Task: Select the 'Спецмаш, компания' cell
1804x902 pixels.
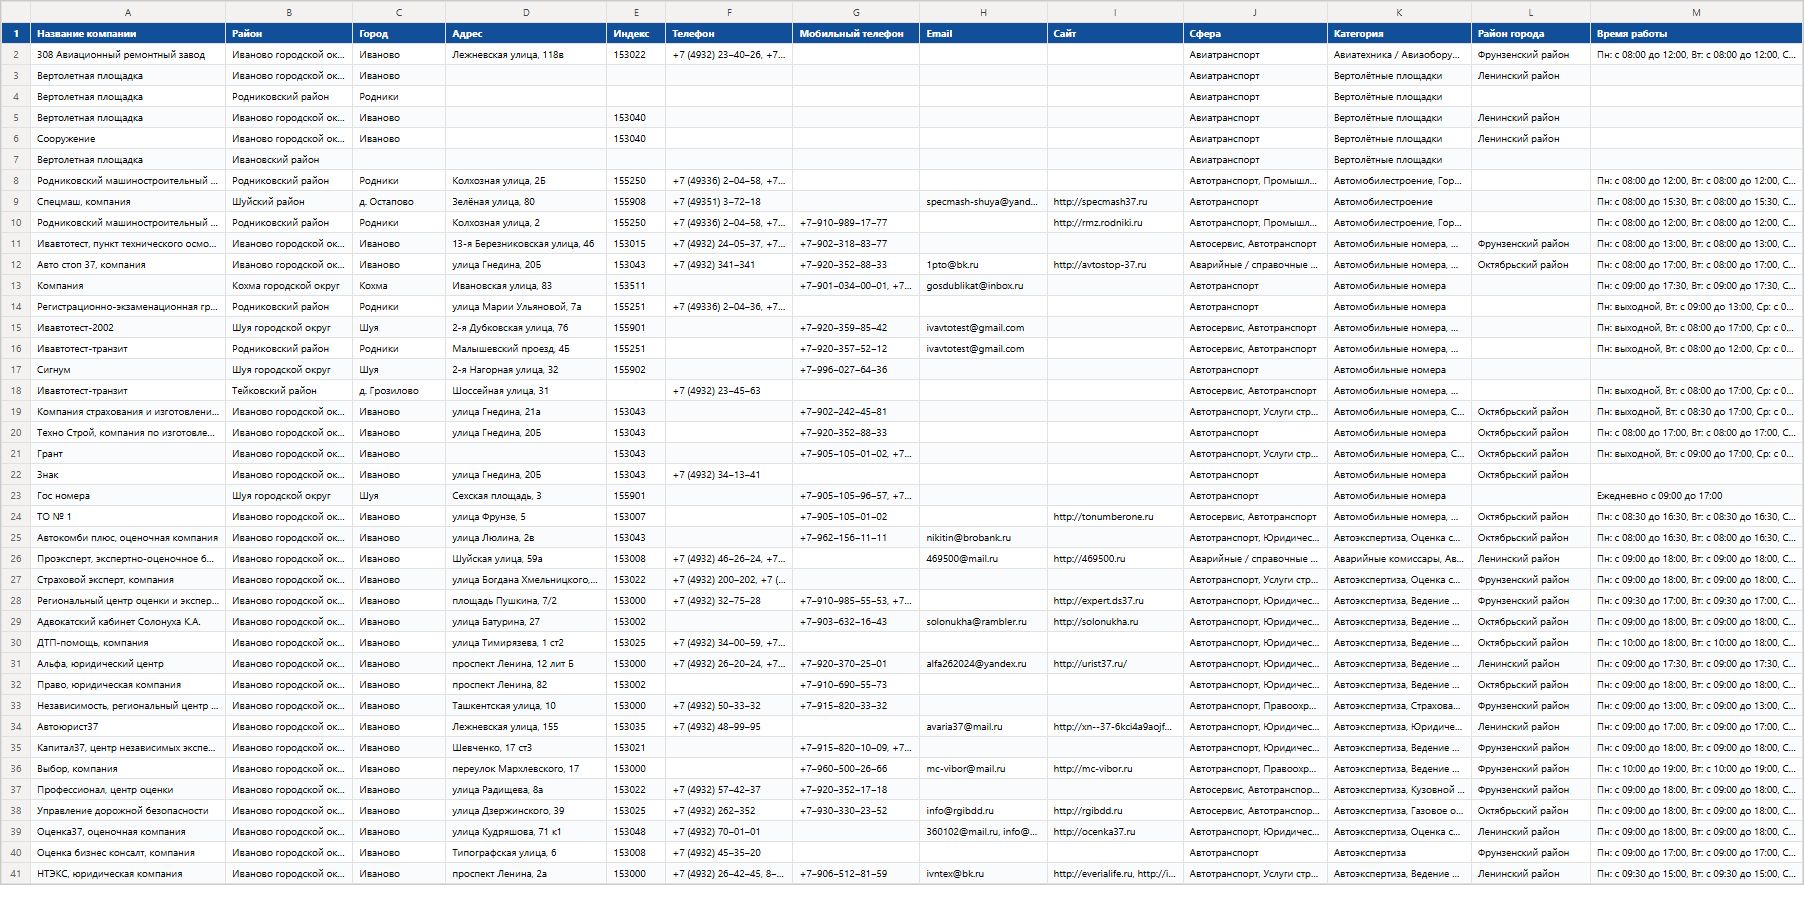Action: [x=128, y=202]
